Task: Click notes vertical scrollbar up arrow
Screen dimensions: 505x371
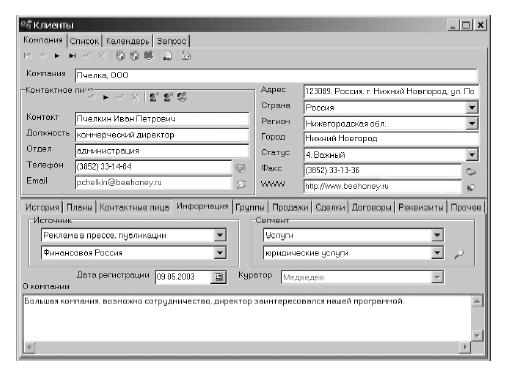Action: tap(477, 301)
